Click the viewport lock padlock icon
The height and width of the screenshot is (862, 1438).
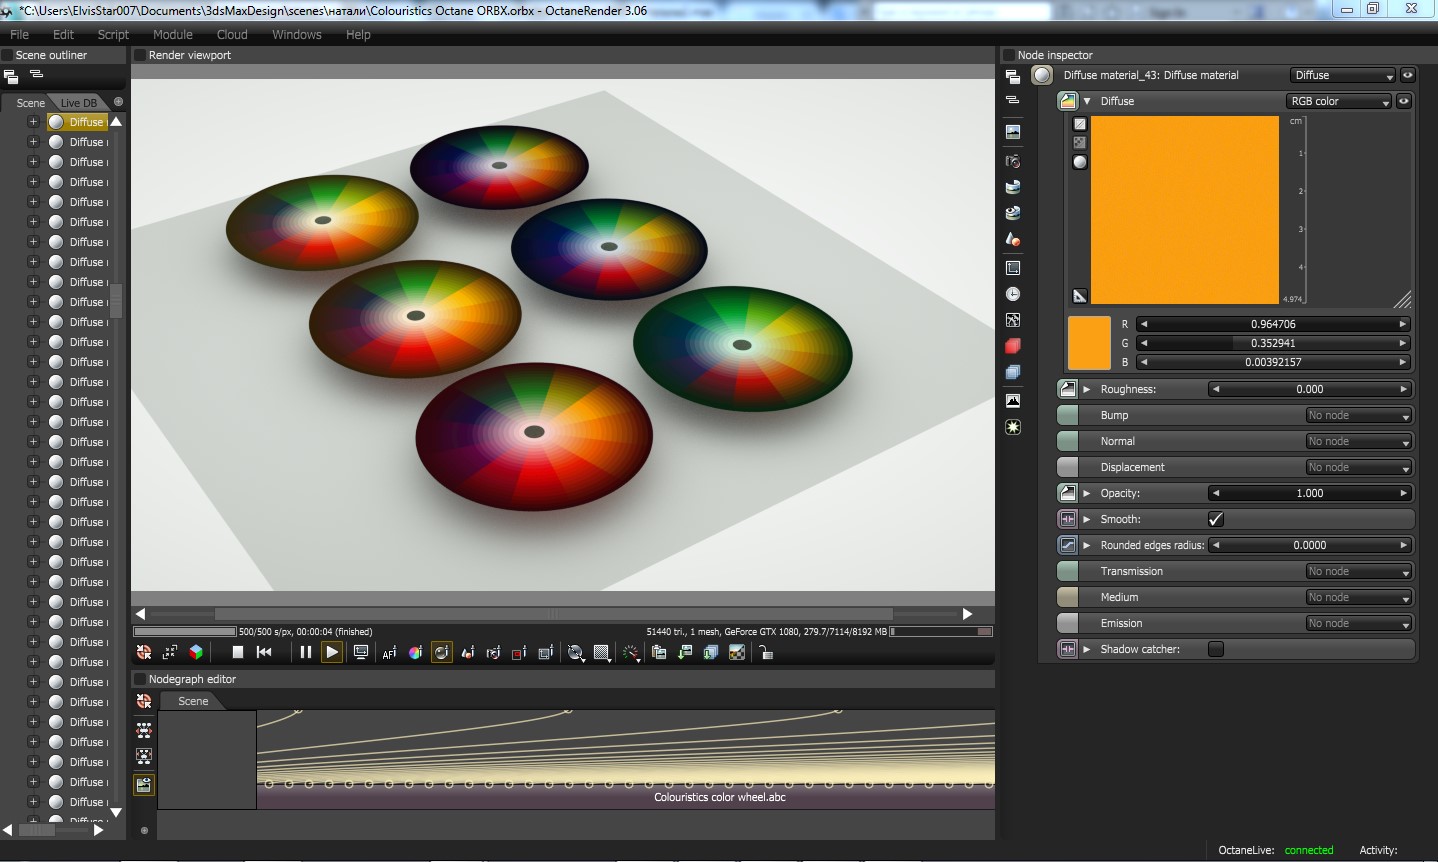point(765,653)
